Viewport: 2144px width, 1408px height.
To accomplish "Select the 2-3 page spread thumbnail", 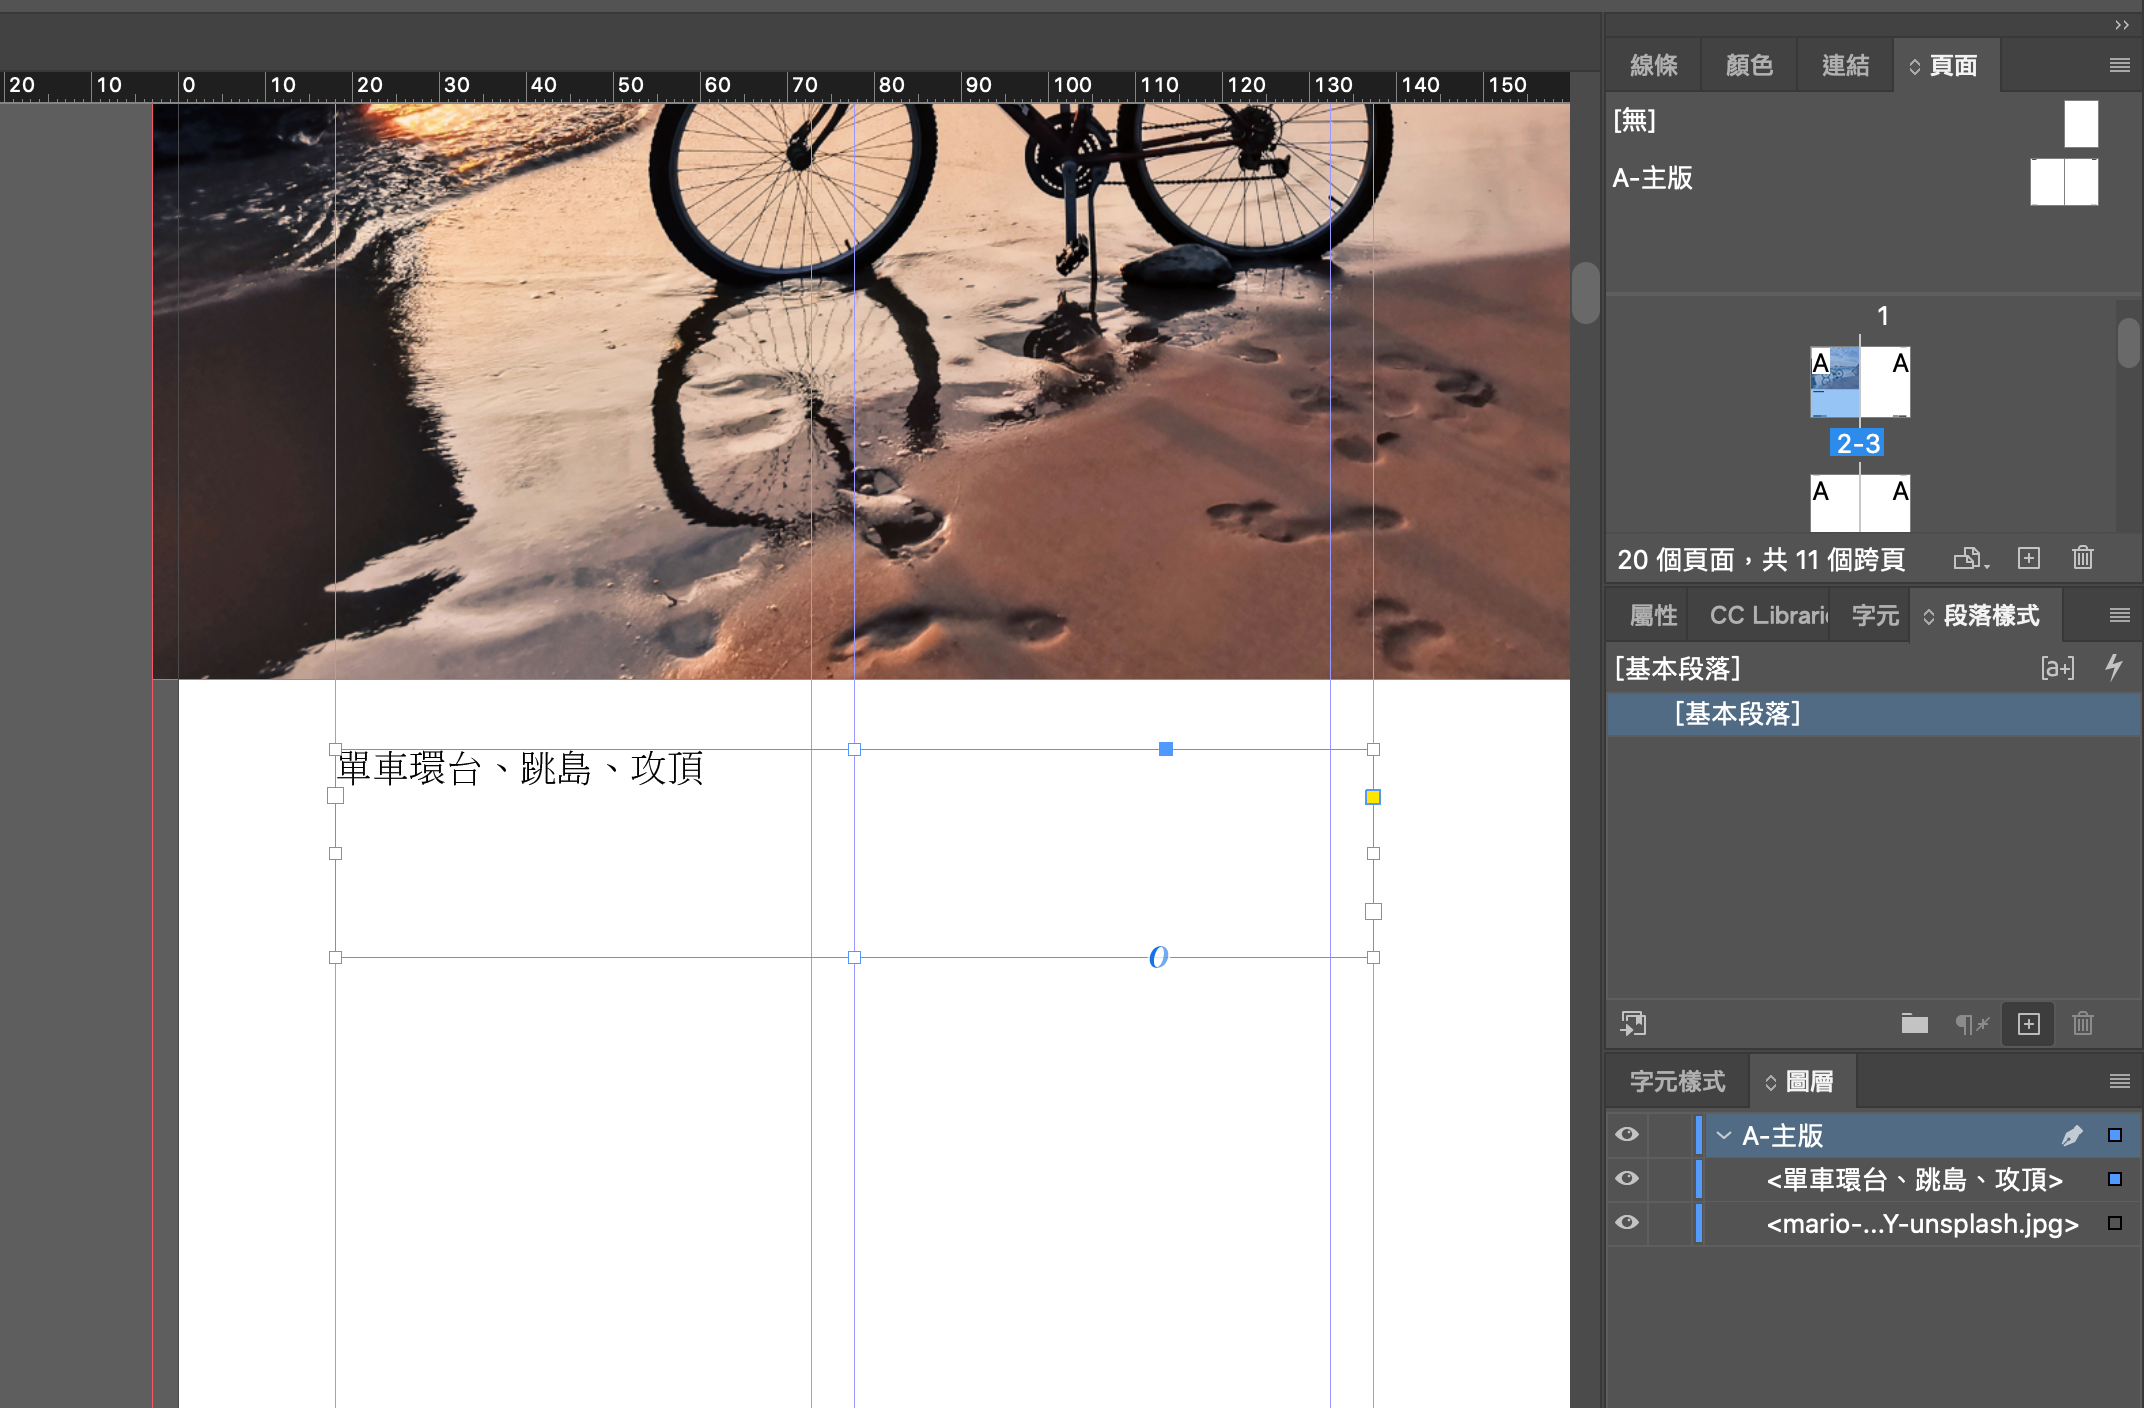I will point(1860,382).
